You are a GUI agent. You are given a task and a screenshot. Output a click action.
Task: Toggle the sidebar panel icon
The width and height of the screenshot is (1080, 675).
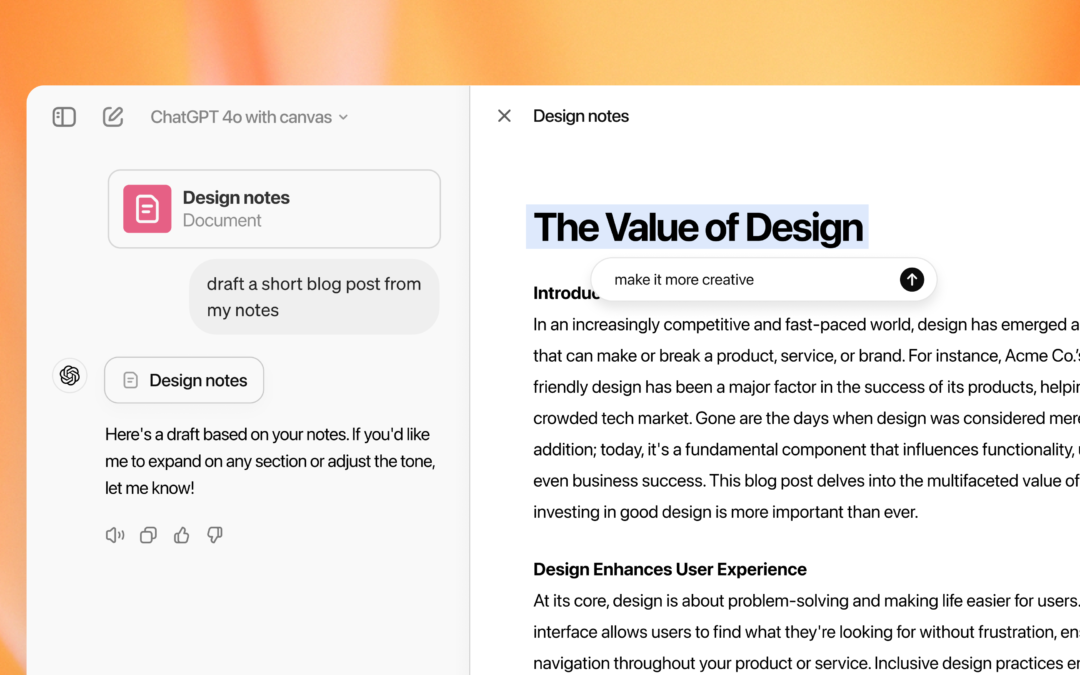pos(64,117)
